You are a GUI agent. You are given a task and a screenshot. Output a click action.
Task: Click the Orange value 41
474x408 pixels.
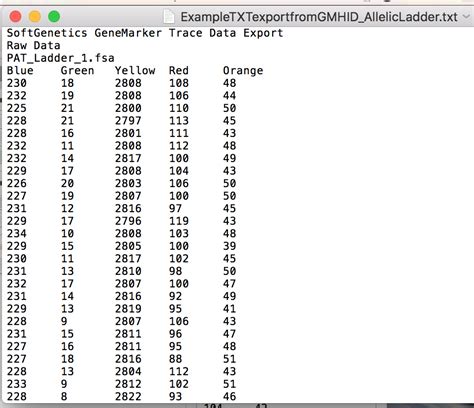[229, 309]
